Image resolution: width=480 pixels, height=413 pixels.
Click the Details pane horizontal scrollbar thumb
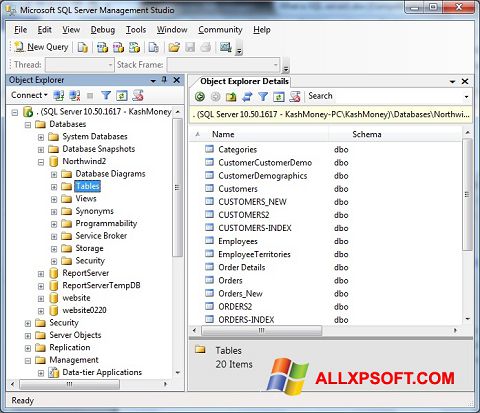point(262,331)
